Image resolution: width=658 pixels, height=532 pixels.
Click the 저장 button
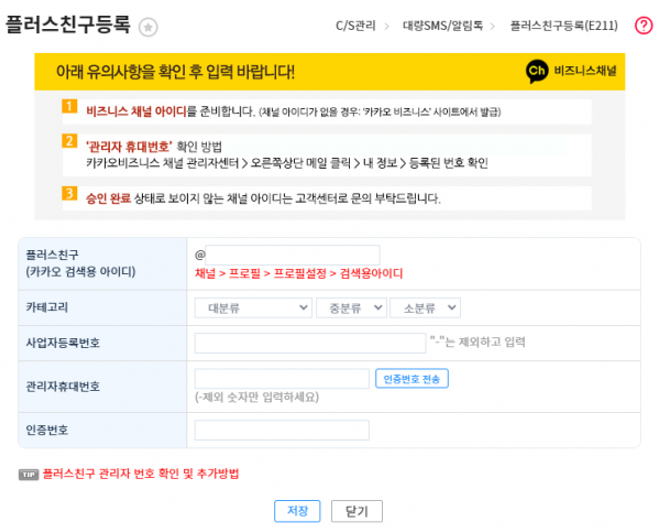(x=297, y=510)
